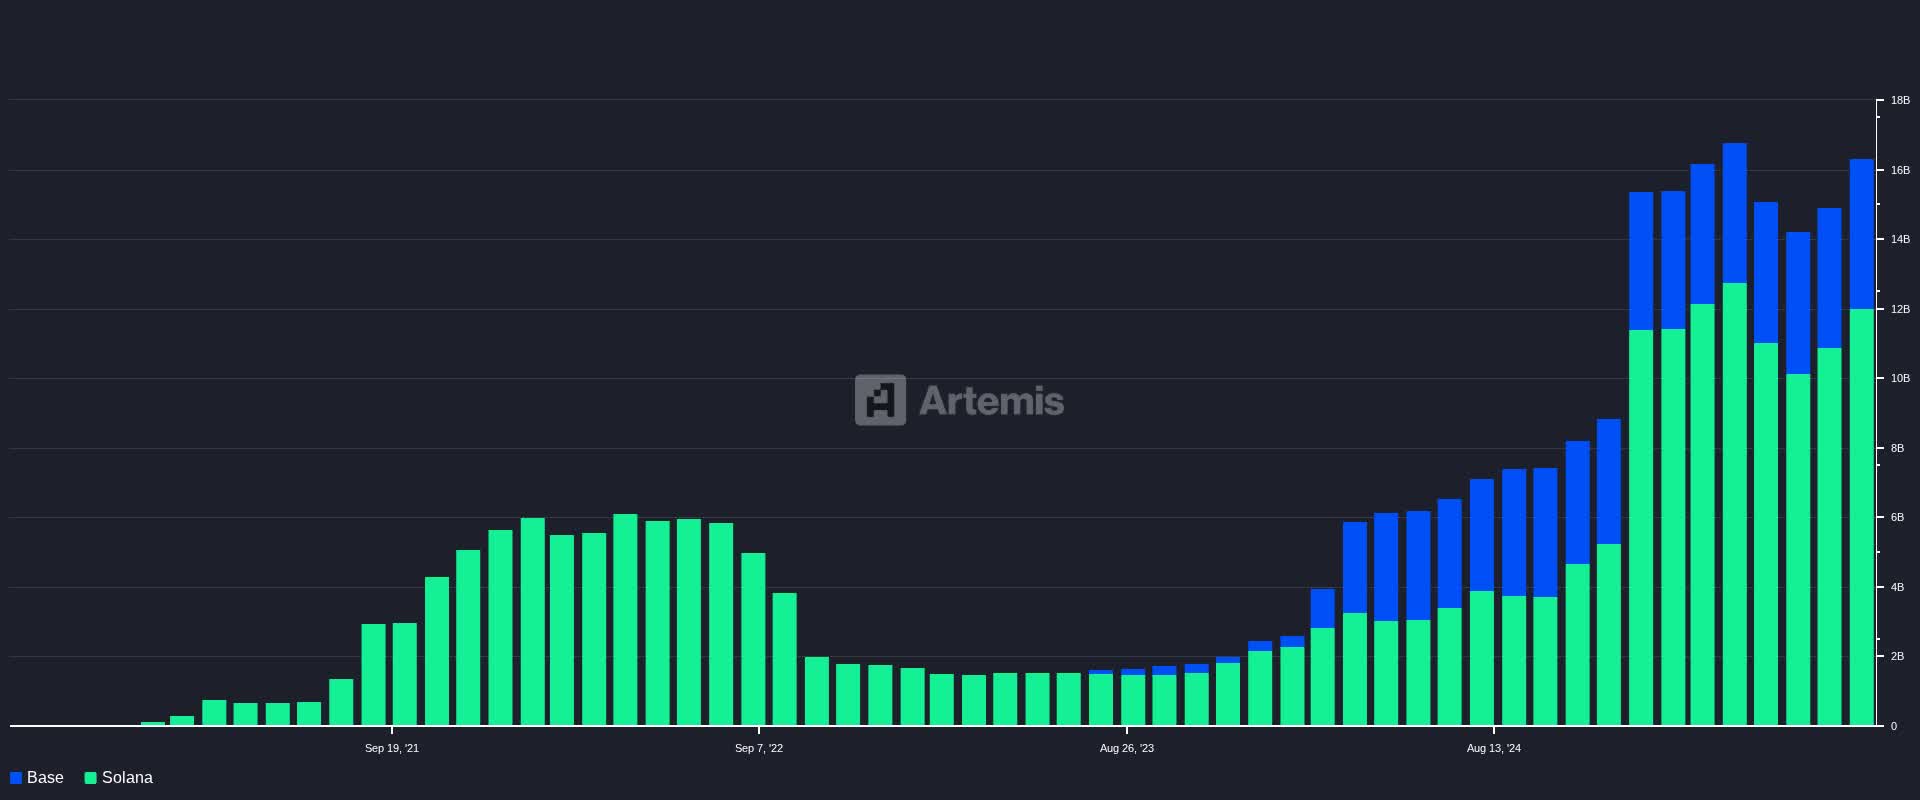1920x800 pixels.
Task: Click the Aug 13, '24 axis date label
Action: tap(1494, 748)
